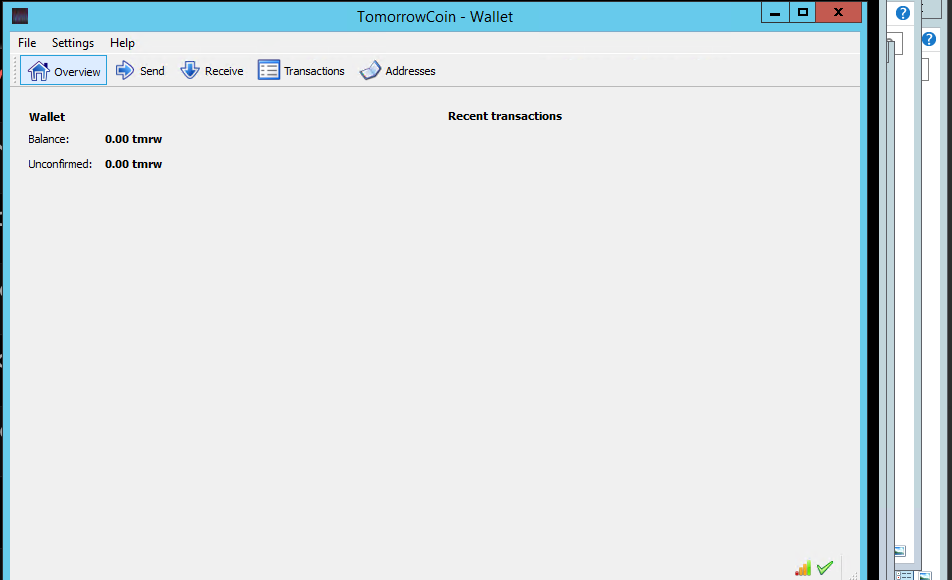Click the TomorrowCoin app icon in title bar
Image resolution: width=952 pixels, height=580 pixels.
[20, 16]
